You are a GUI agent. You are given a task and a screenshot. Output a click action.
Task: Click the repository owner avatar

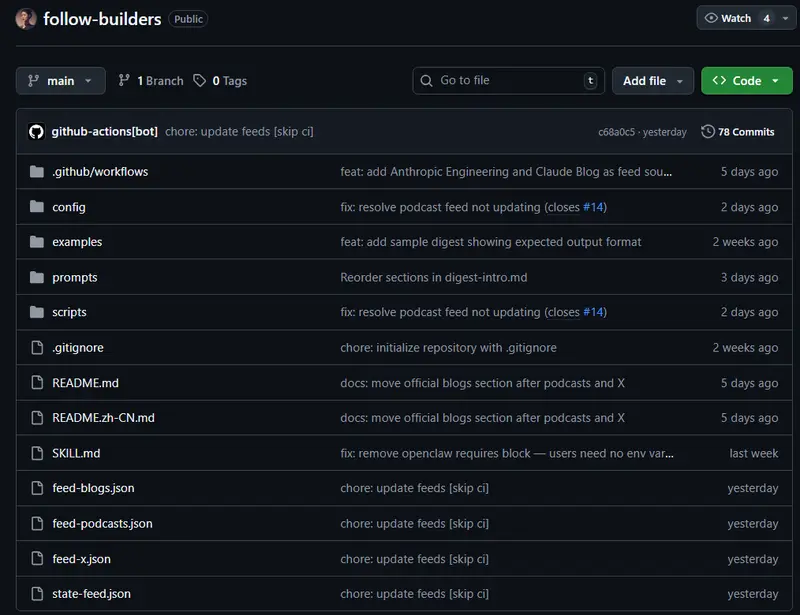pos(27,18)
